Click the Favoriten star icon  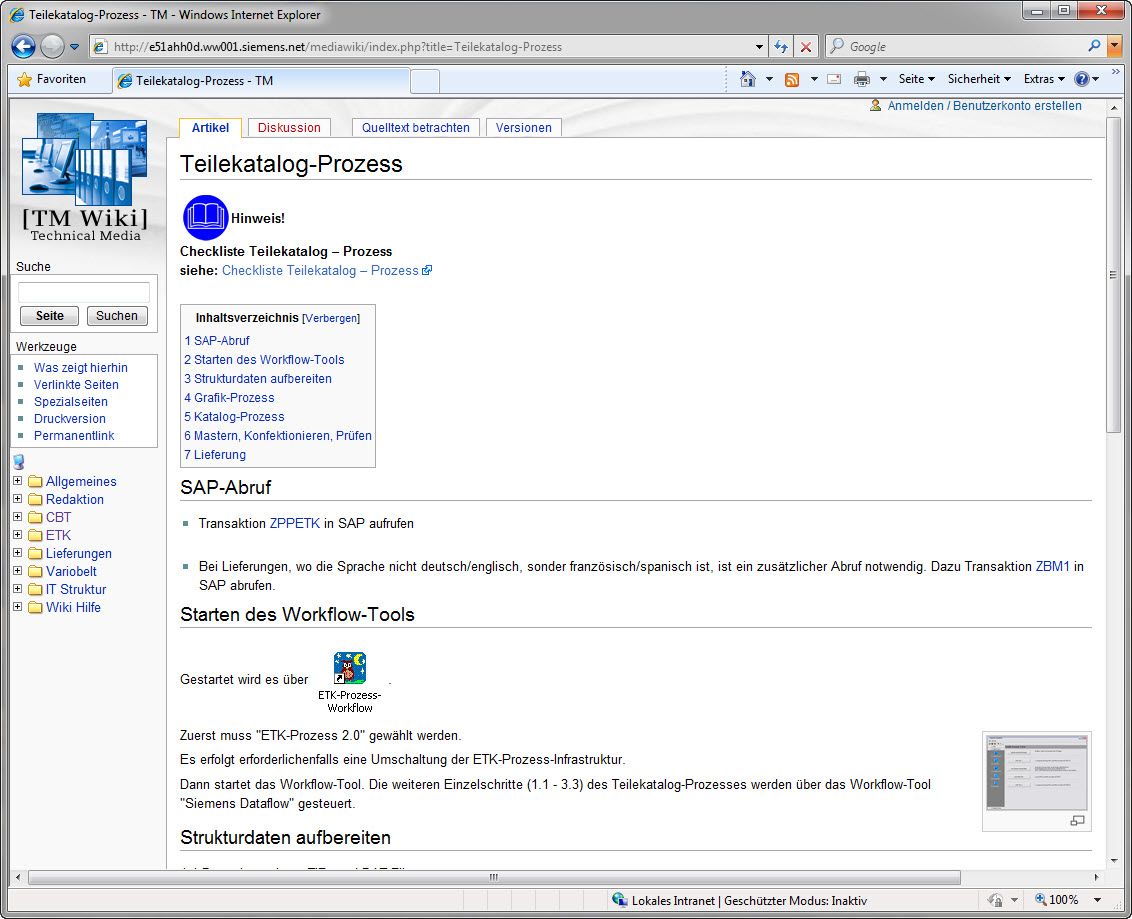coord(24,79)
